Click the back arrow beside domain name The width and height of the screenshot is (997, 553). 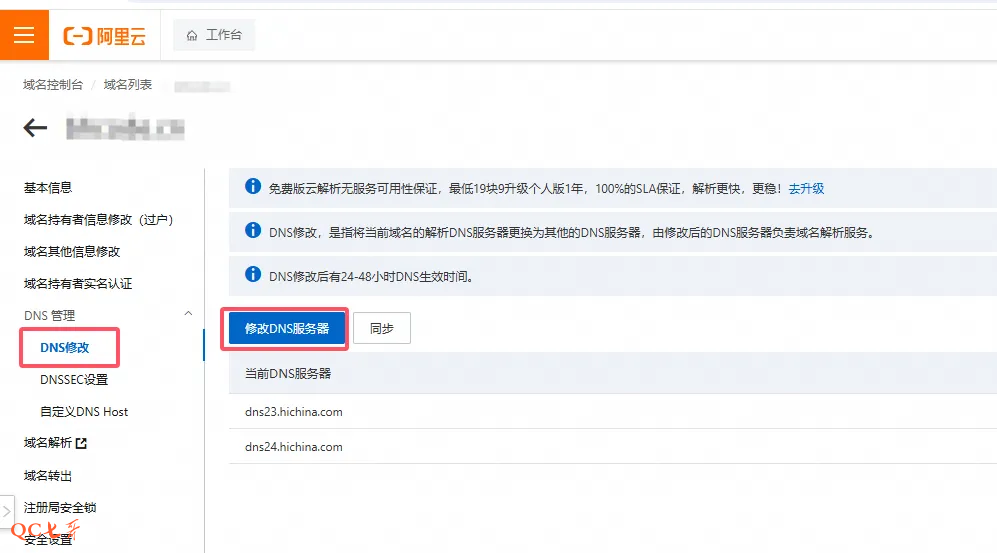(36, 128)
